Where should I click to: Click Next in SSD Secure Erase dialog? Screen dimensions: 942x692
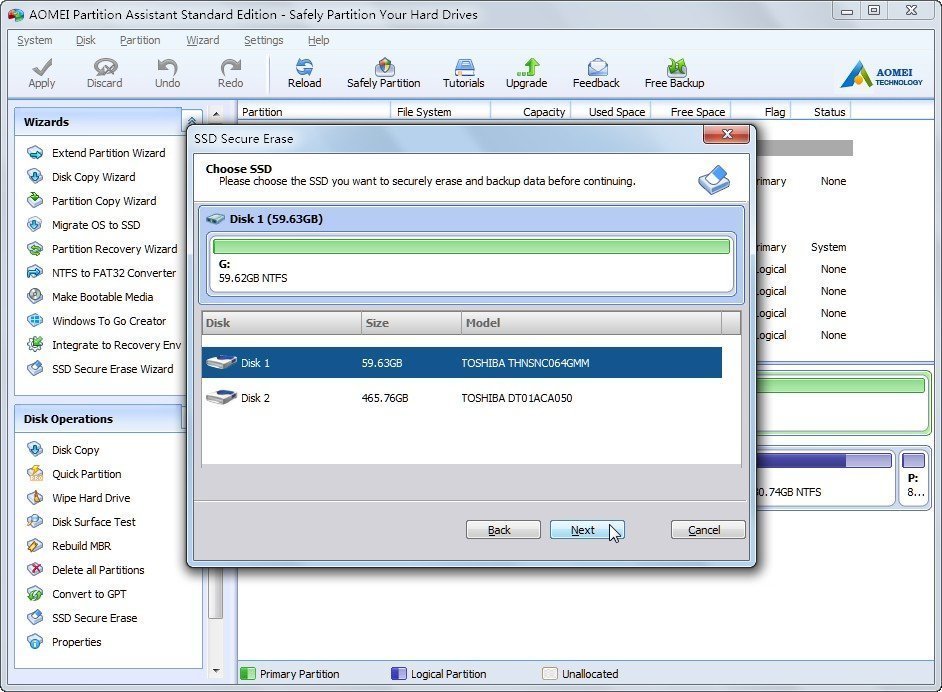(587, 530)
